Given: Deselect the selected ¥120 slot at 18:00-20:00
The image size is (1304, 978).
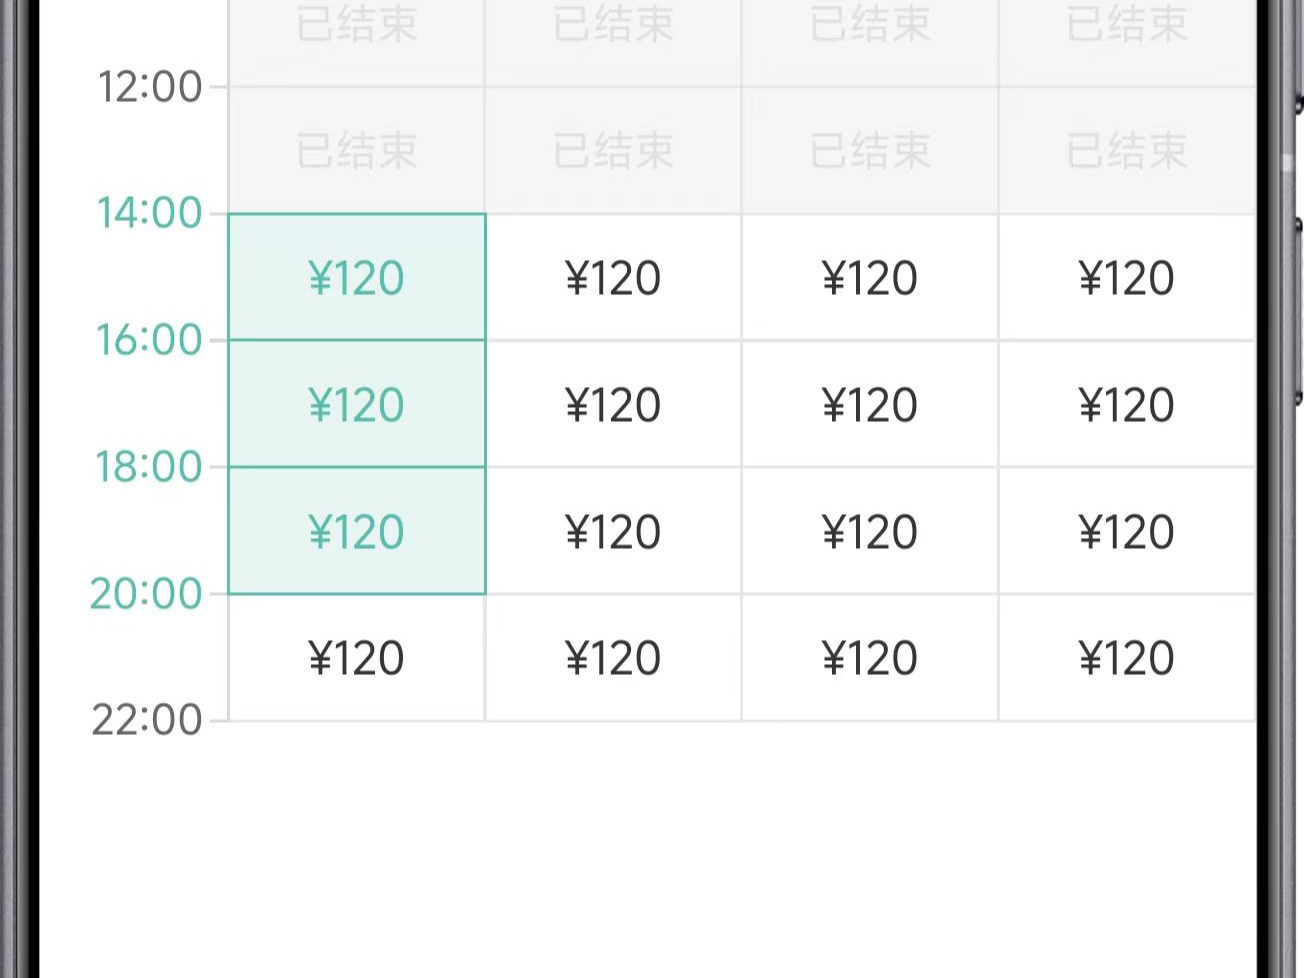Looking at the screenshot, I should click(x=356, y=531).
